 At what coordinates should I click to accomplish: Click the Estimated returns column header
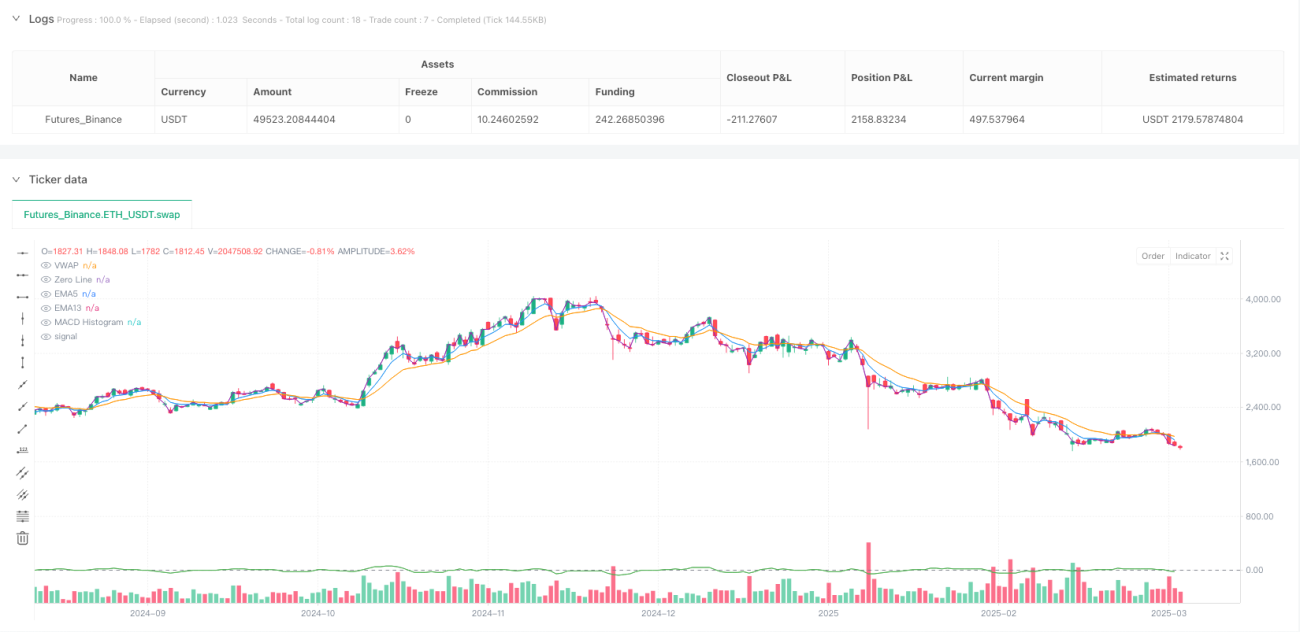[x=1192, y=77]
